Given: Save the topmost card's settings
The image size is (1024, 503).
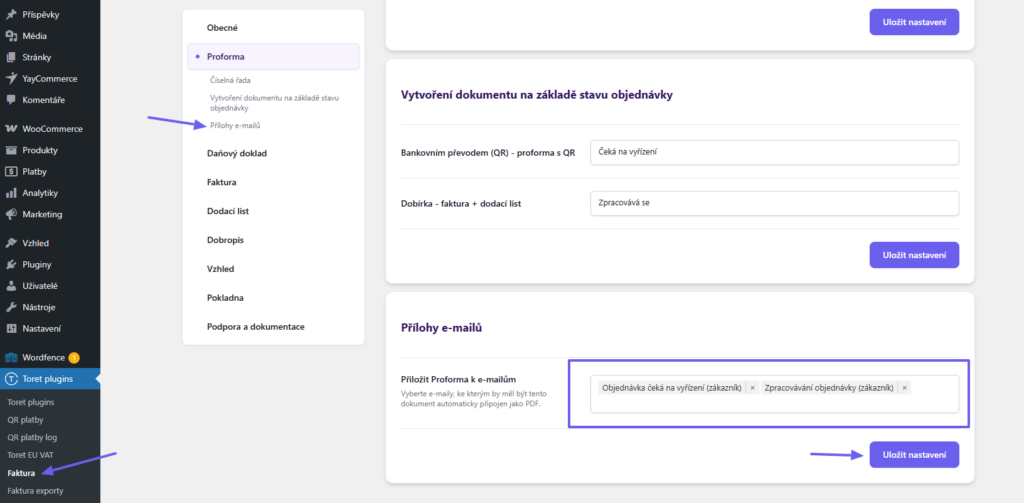Looking at the screenshot, I should (x=914, y=22).
